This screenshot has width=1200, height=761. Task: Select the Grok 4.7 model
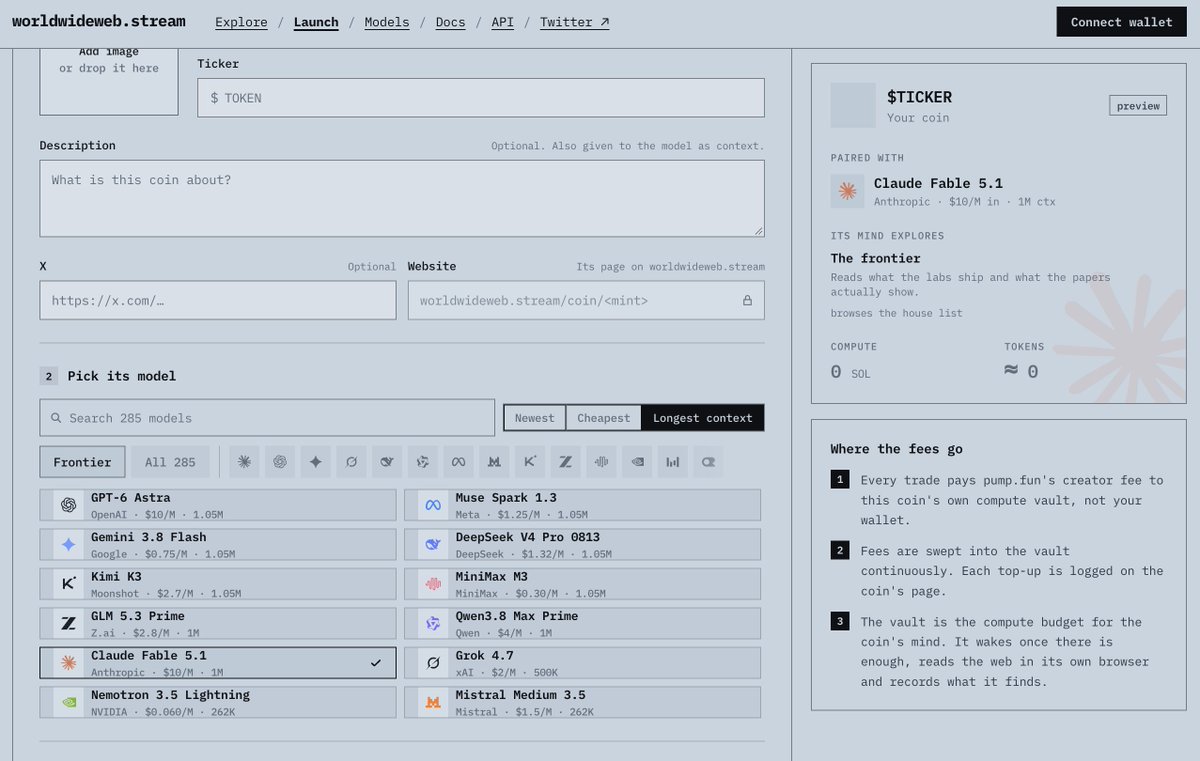[x=582, y=662]
